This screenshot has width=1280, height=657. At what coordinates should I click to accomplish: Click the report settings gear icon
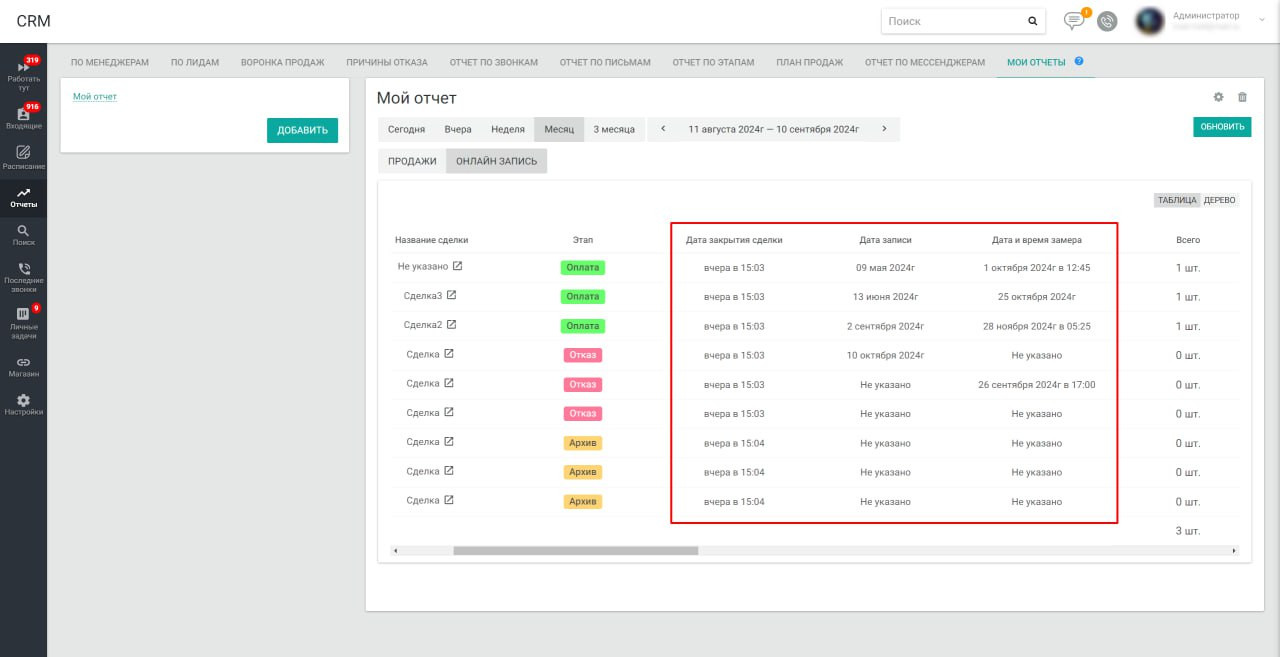point(1218,97)
